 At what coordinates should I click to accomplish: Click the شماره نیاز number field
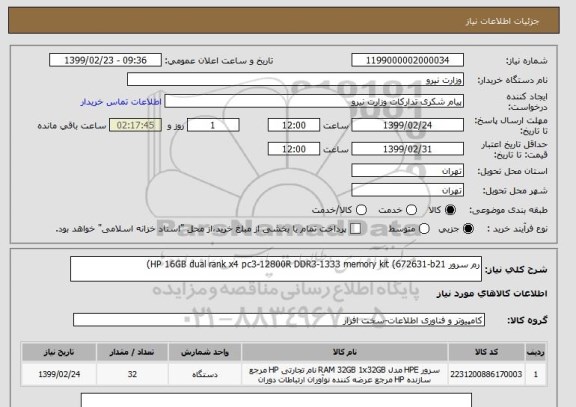click(x=407, y=60)
